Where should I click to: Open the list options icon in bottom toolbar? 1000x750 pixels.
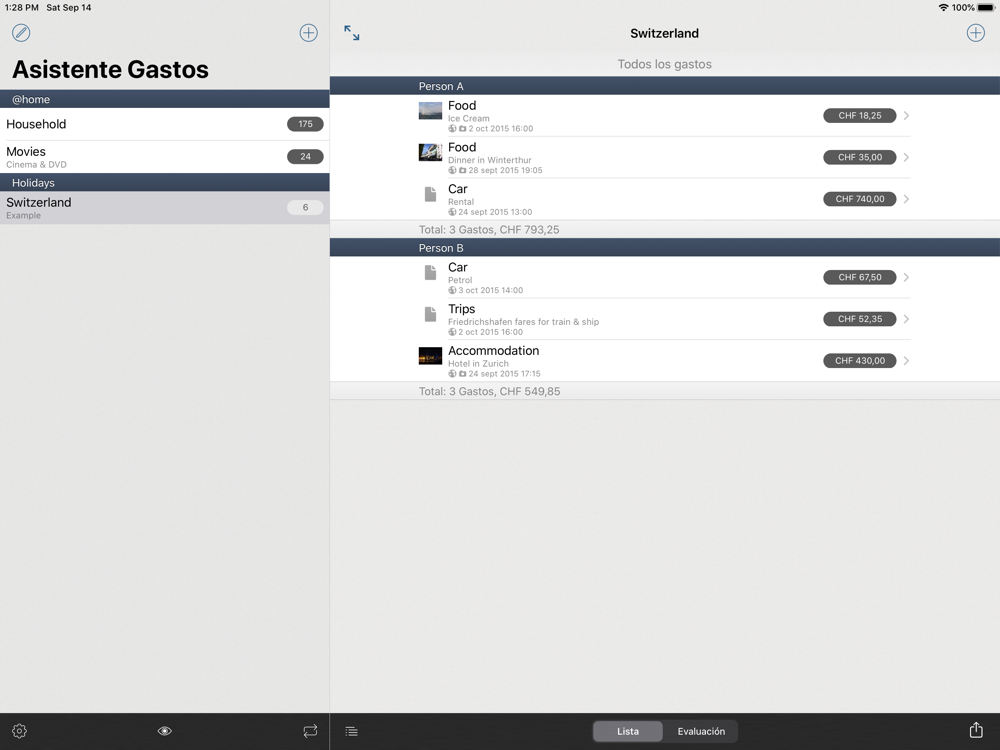tap(351, 732)
